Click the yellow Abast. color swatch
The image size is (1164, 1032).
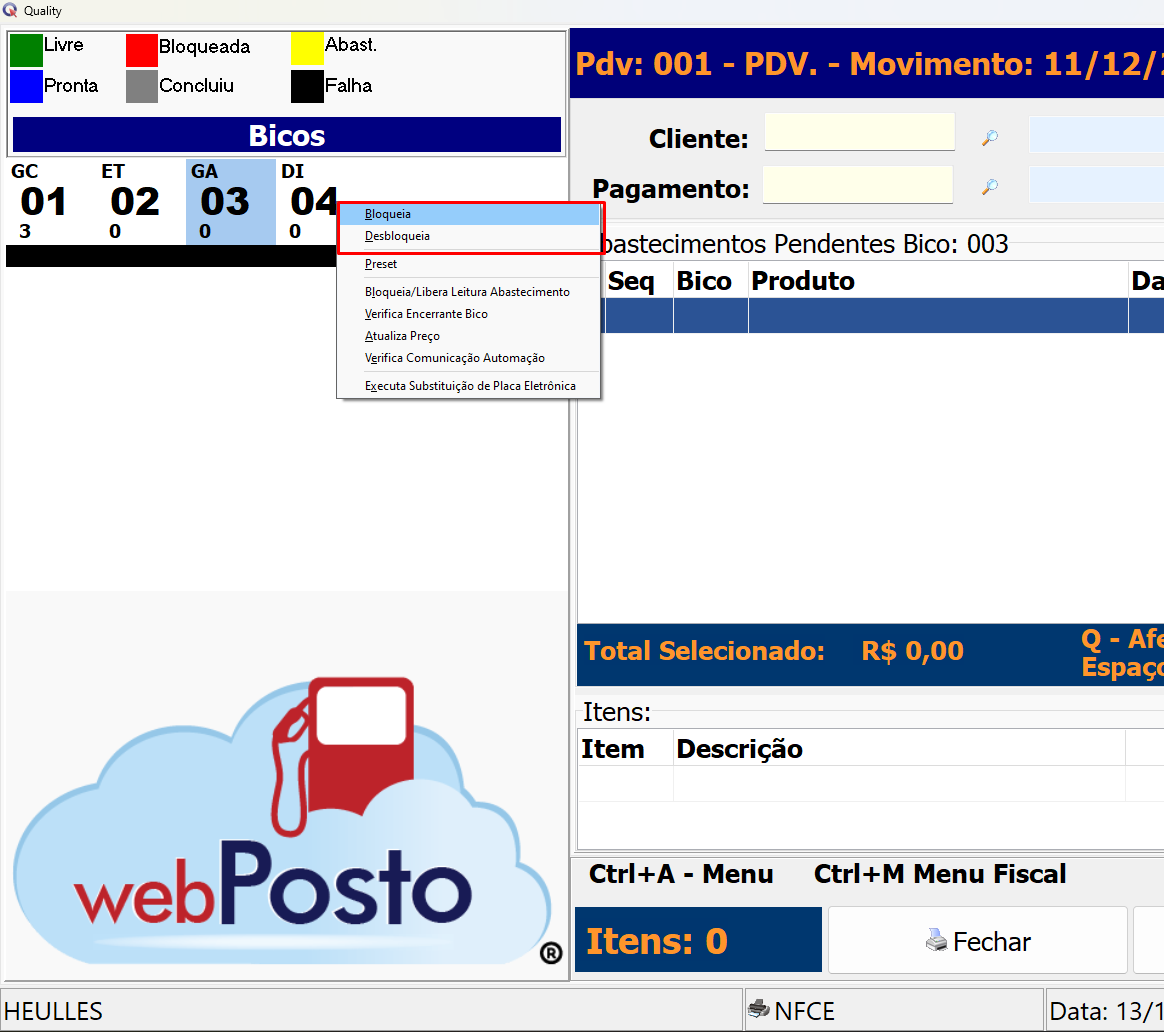point(307,49)
